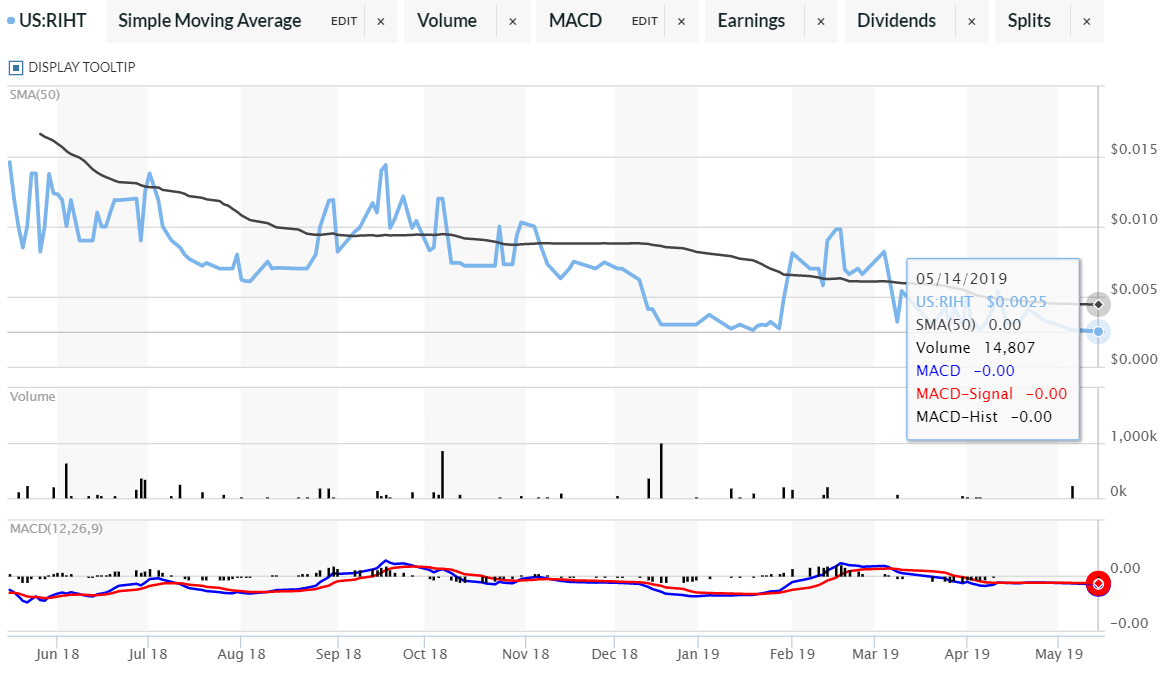Edit the Simple Moving Average settings
This screenshot has width=1163, height=673.
tap(344, 21)
